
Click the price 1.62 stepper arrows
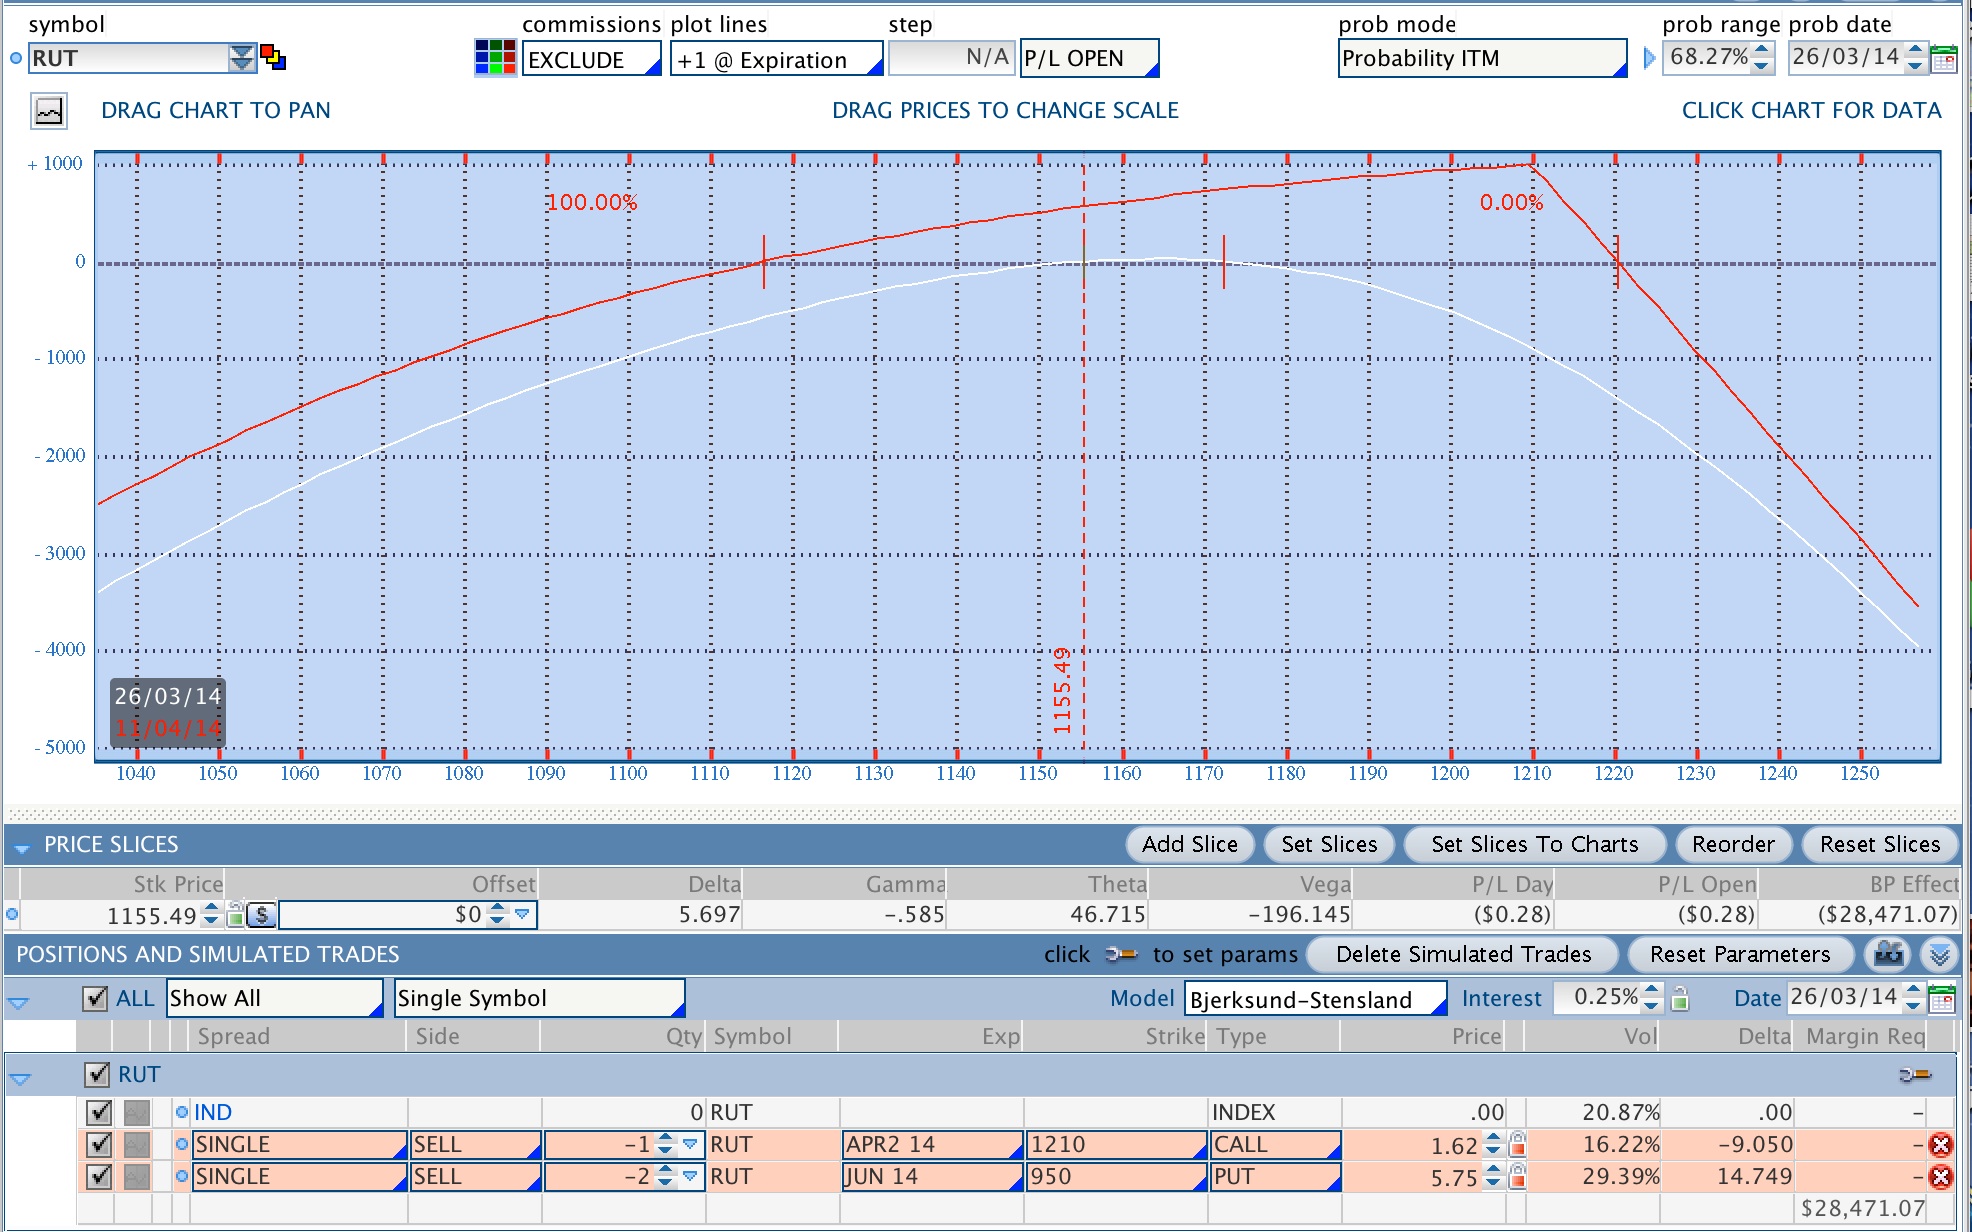(1493, 1144)
